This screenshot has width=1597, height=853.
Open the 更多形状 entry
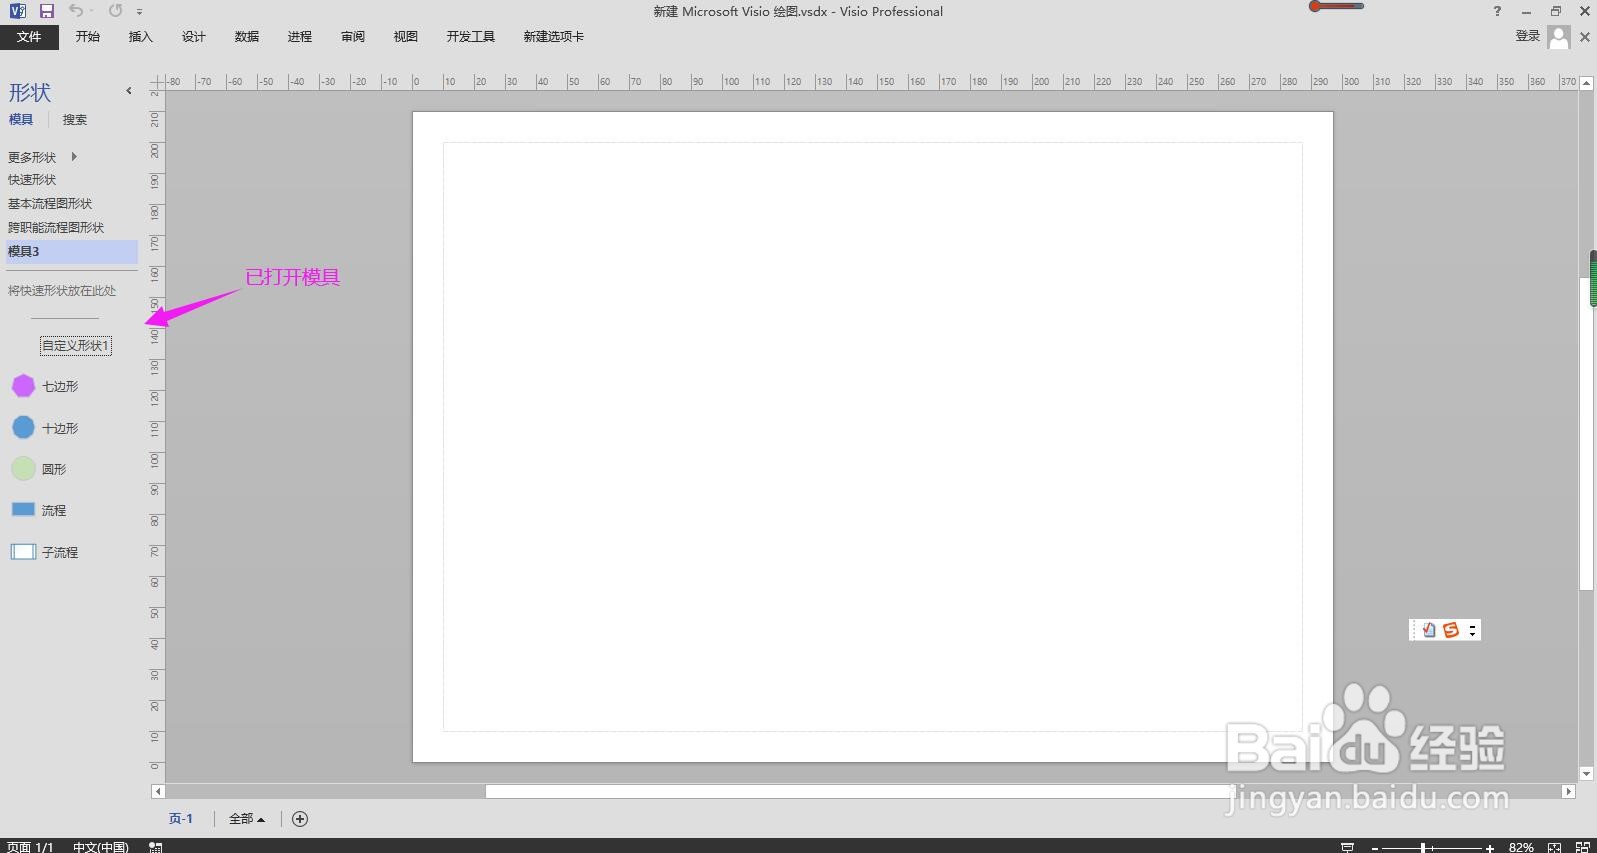[x=32, y=158]
